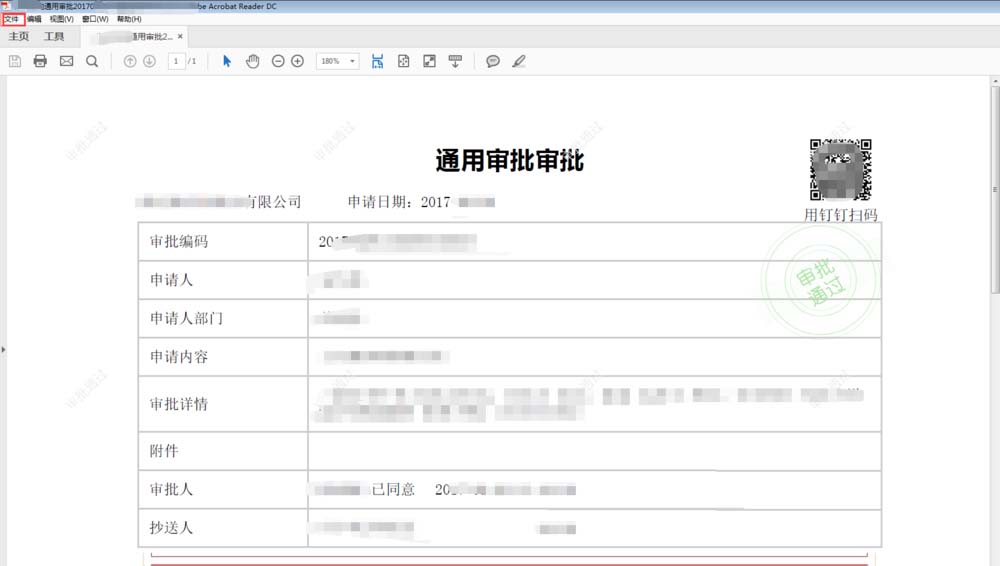Expand the left navigation pane arrow
This screenshot has width=1000, height=566.
pos(3,350)
